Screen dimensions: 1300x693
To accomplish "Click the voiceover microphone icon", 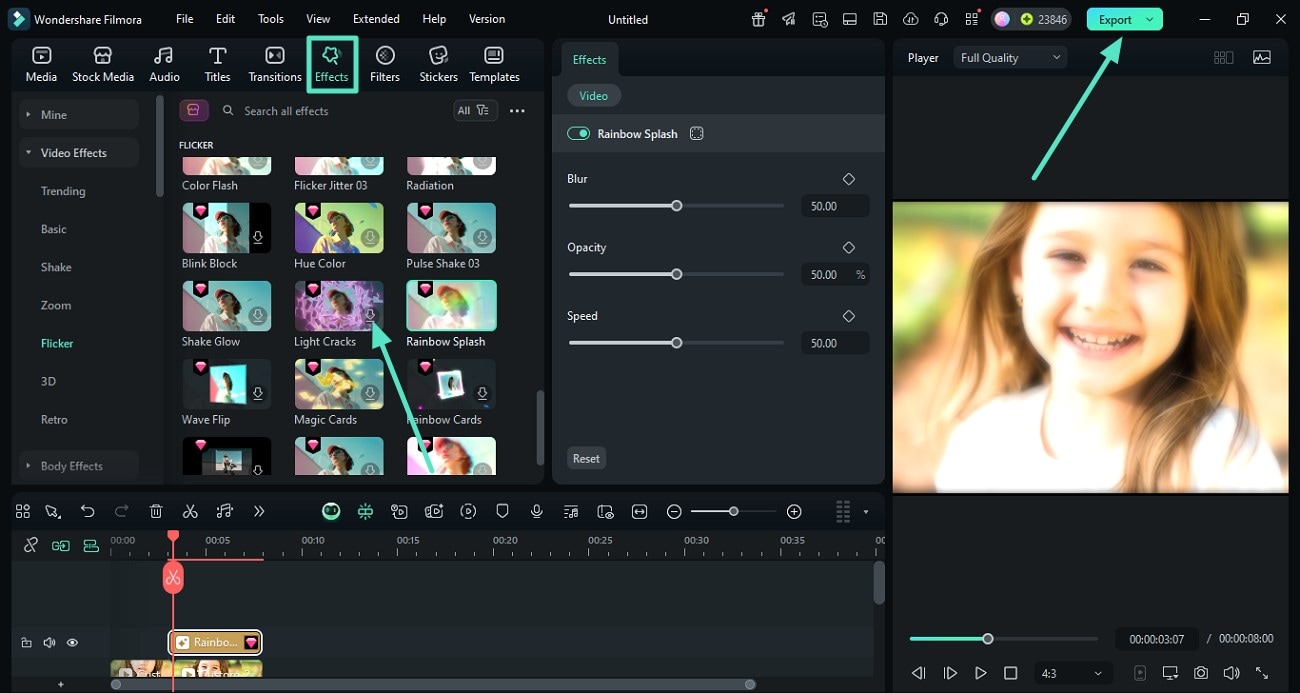I will point(537,511).
